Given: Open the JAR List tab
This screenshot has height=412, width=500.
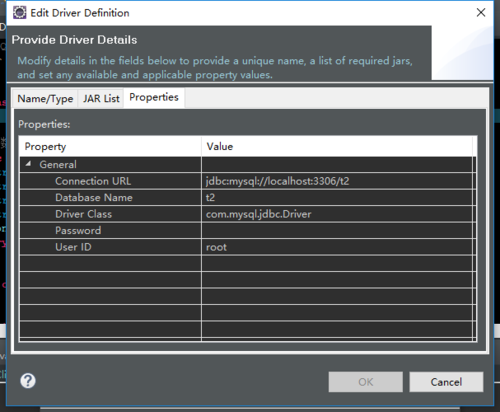Looking at the screenshot, I should pyautogui.click(x=101, y=99).
